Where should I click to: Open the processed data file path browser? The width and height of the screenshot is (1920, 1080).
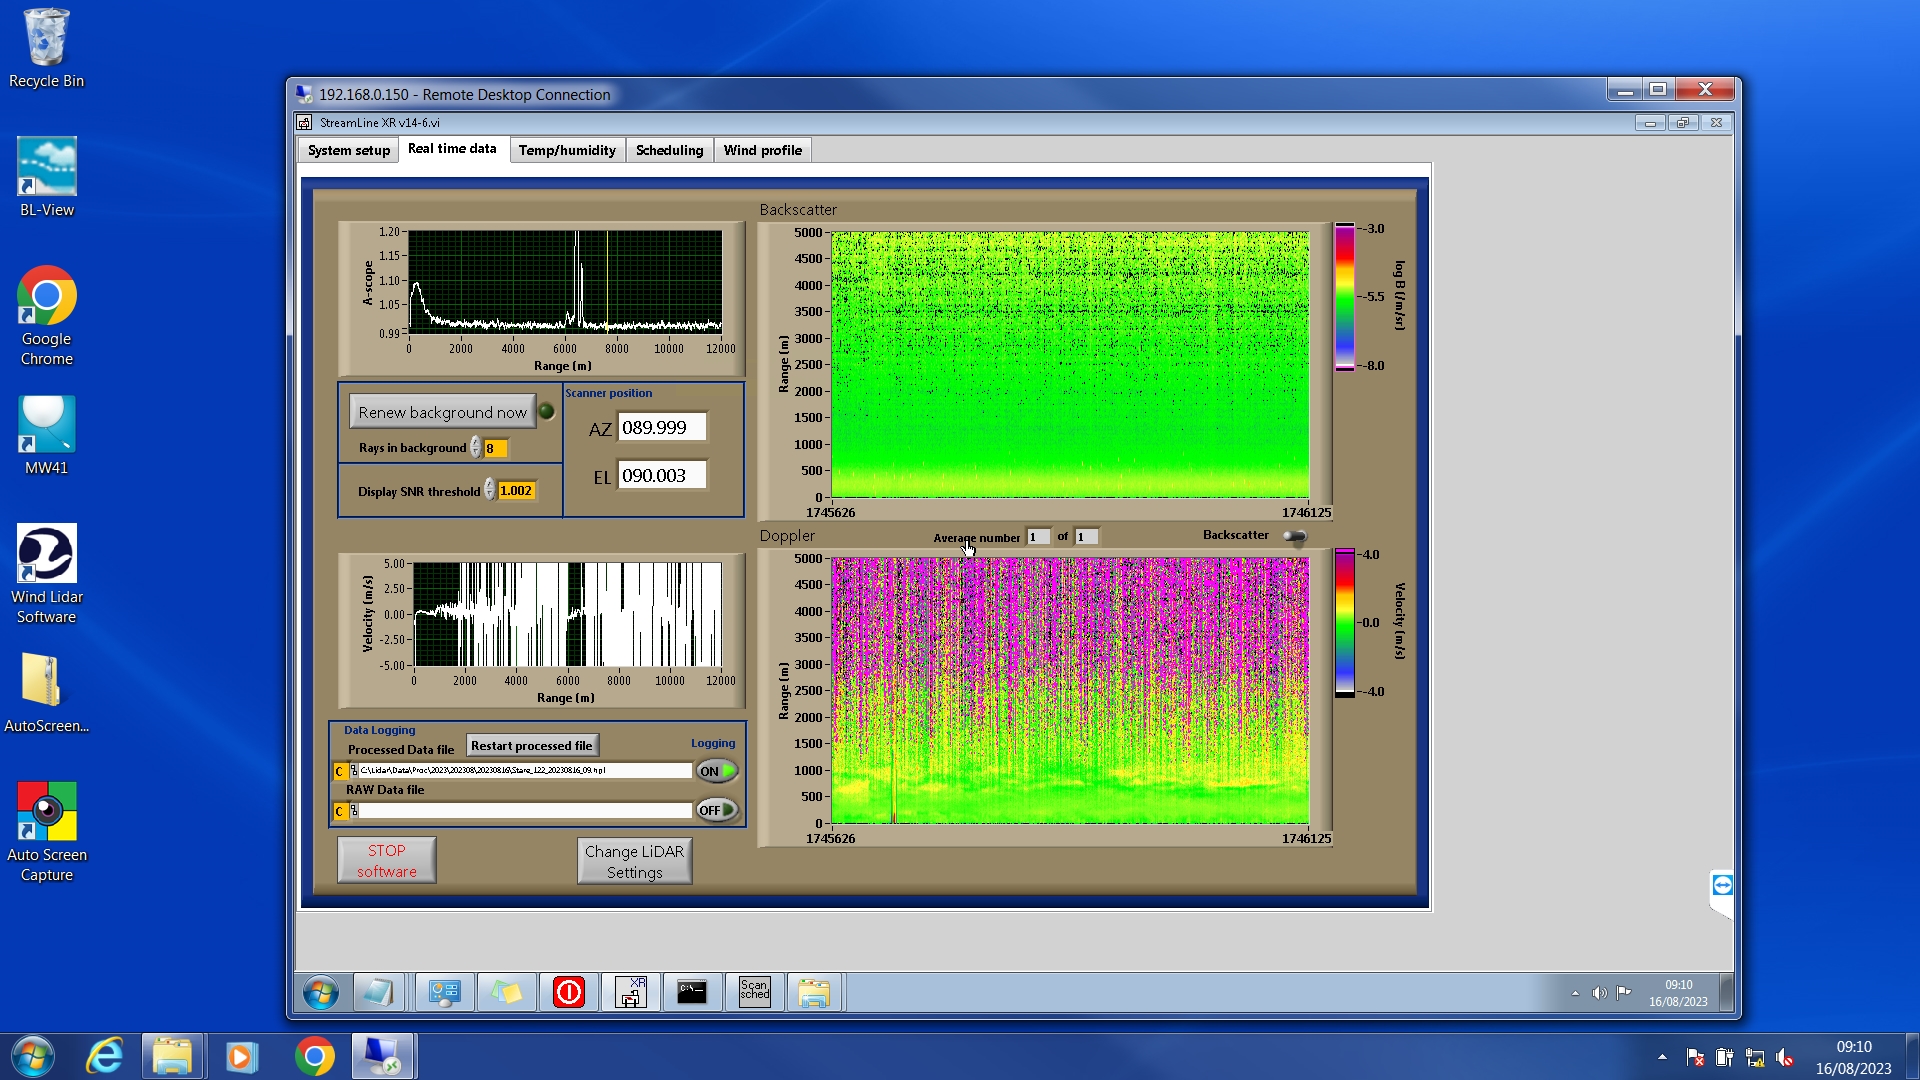(353, 771)
